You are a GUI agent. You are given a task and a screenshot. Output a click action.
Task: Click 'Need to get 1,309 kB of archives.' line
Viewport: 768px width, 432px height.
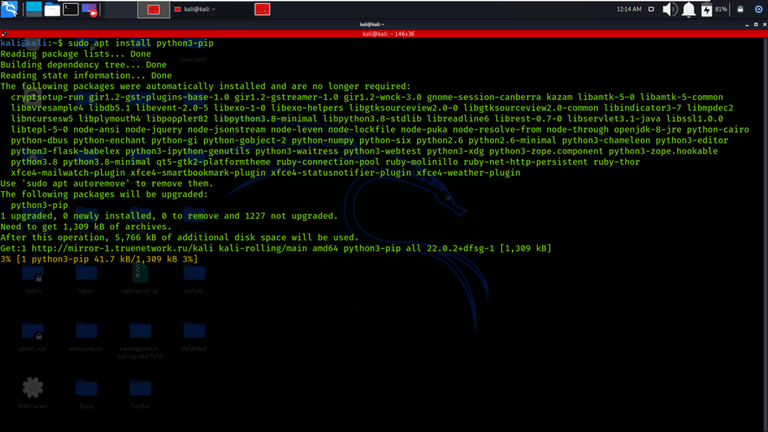pos(86,226)
